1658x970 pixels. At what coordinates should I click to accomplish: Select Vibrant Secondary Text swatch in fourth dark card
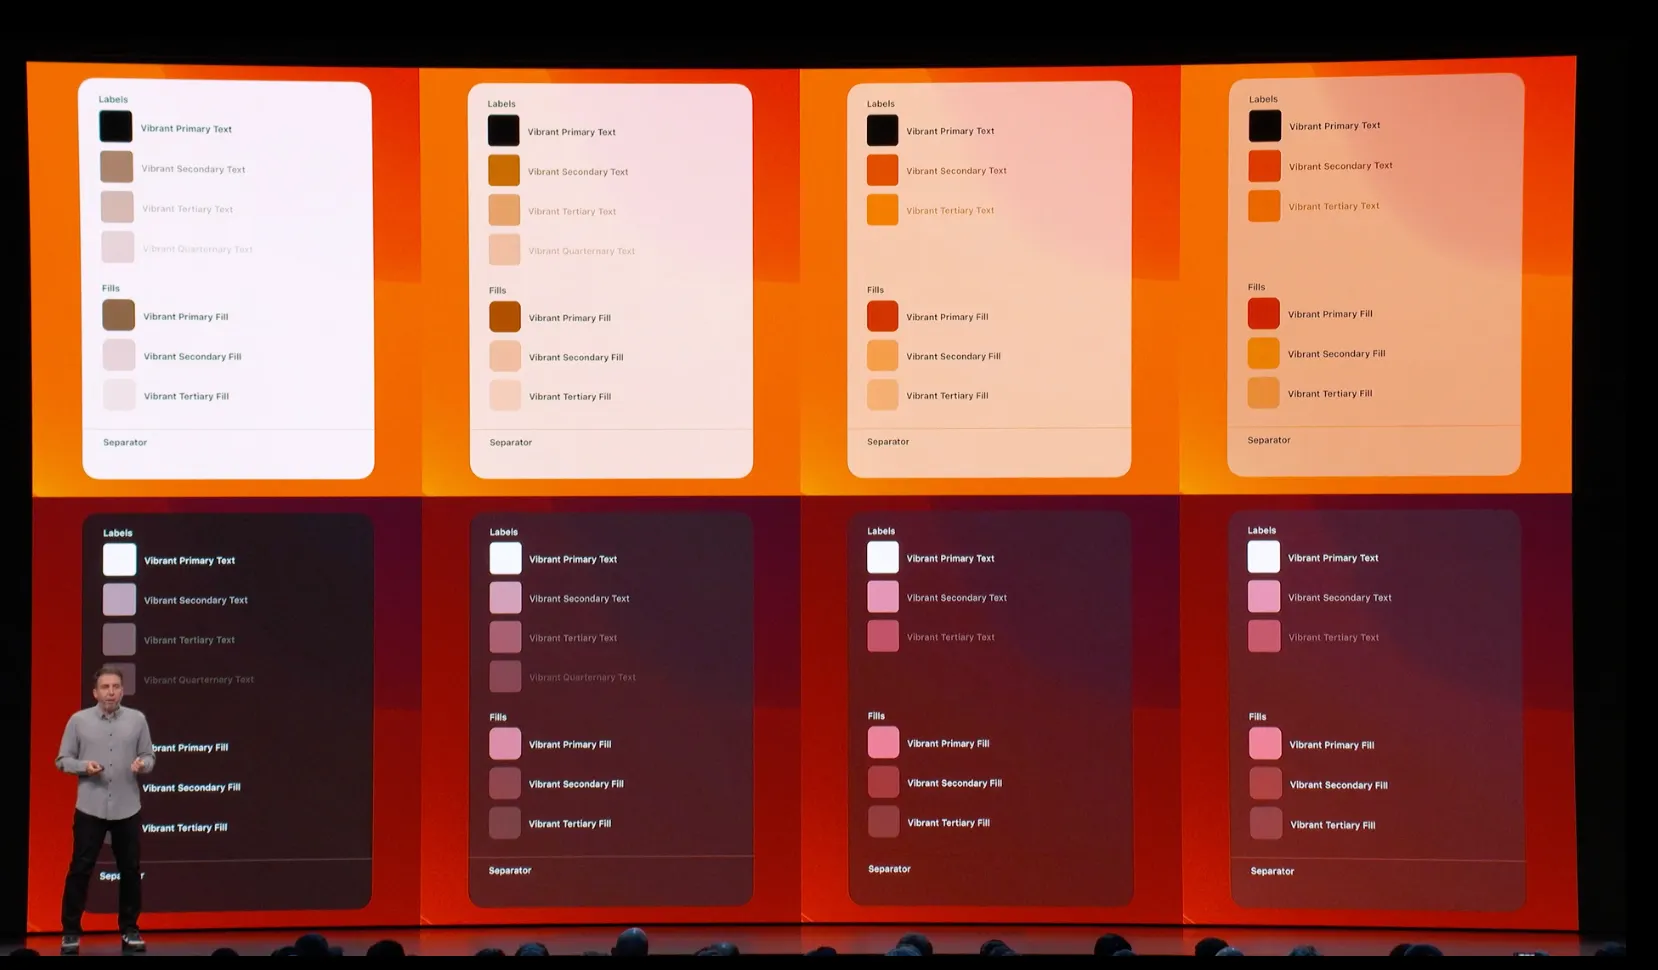[1264, 597]
